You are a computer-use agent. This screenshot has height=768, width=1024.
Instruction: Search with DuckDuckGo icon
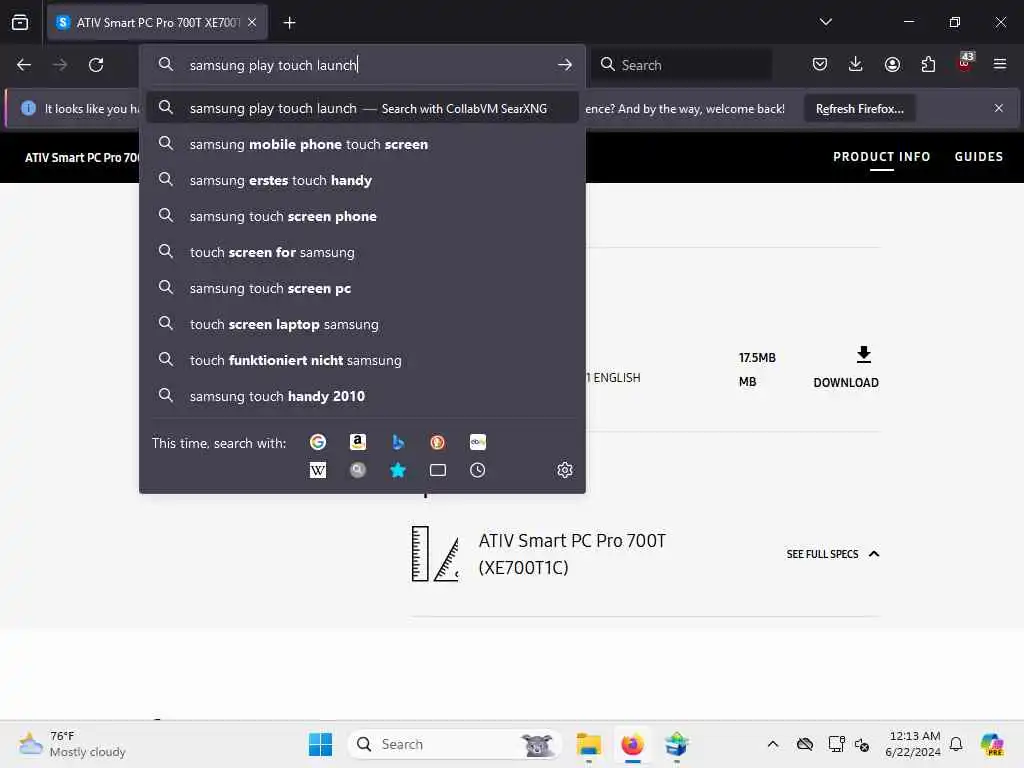pos(438,442)
